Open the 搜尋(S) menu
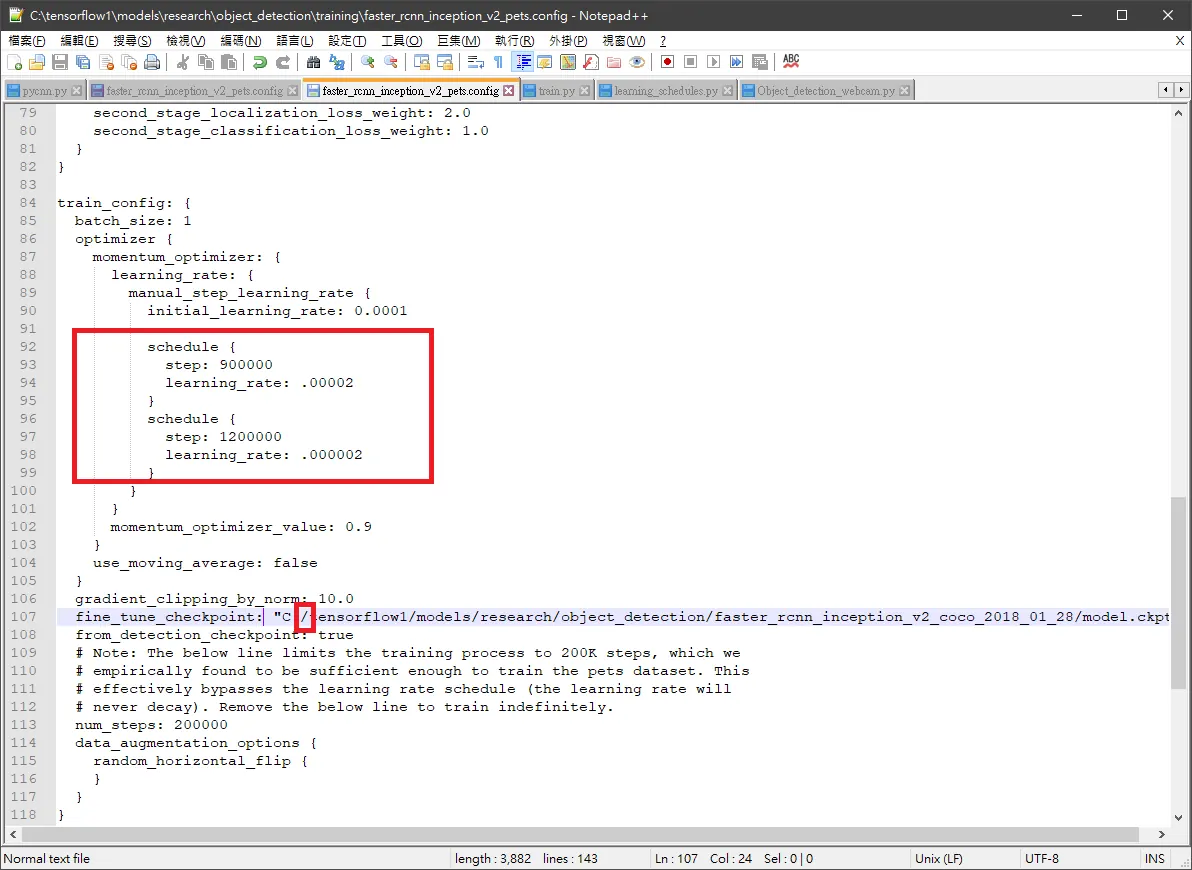 coord(132,40)
